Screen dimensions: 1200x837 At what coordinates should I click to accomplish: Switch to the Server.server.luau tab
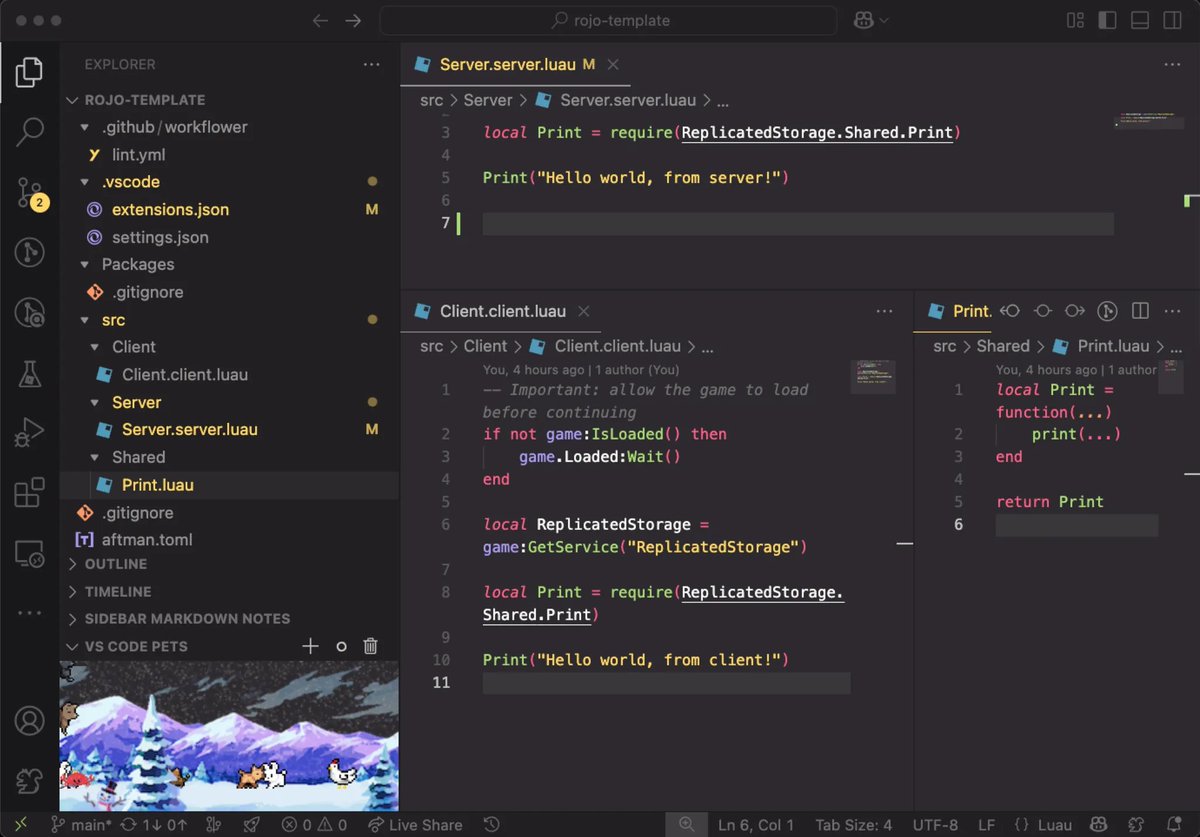[507, 64]
